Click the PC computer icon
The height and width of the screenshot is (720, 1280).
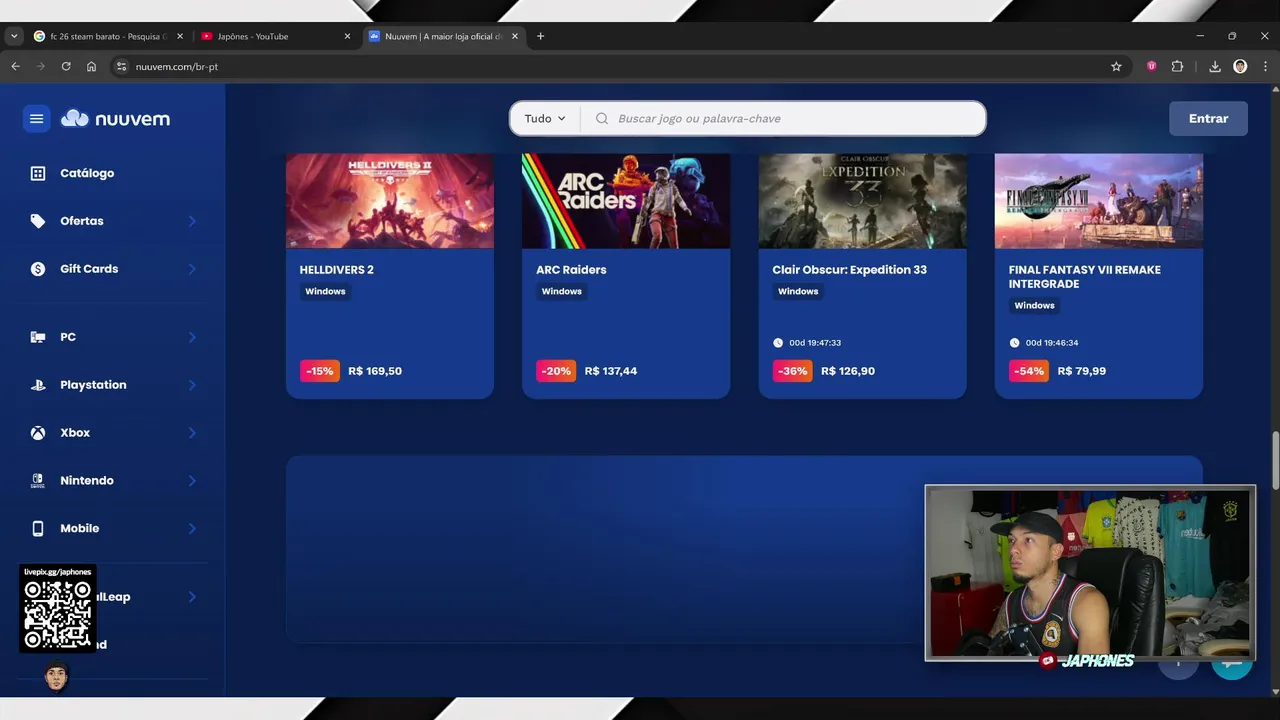tap(38, 337)
